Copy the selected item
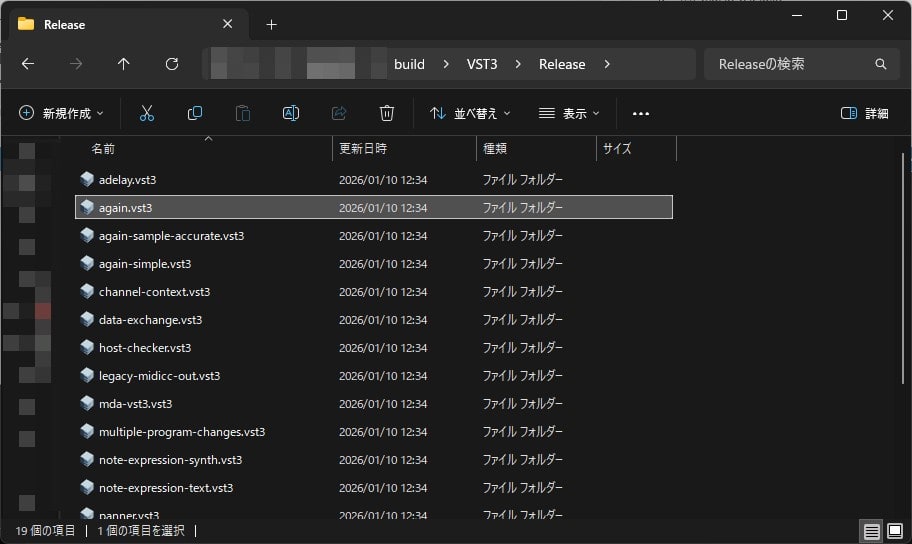The image size is (912, 544). (x=195, y=113)
